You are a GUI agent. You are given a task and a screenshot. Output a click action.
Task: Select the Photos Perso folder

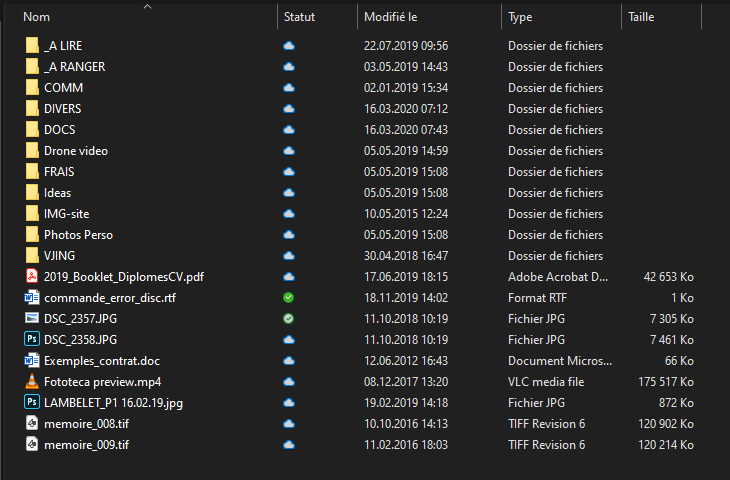pyautogui.click(x=78, y=235)
